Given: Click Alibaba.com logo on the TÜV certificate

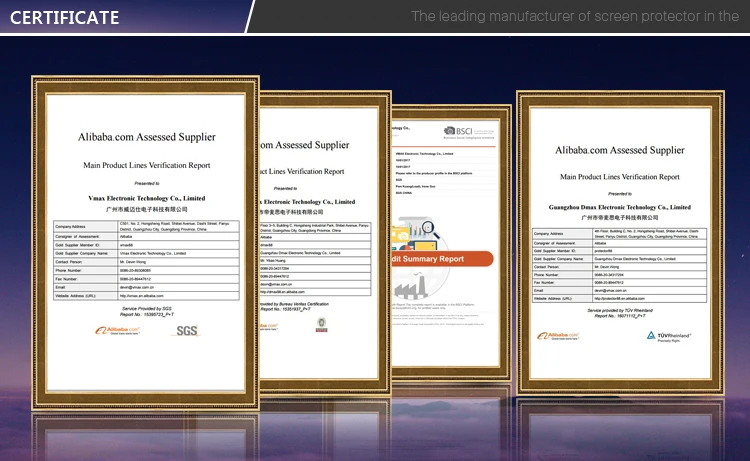Looking at the screenshot, I should point(558,336).
